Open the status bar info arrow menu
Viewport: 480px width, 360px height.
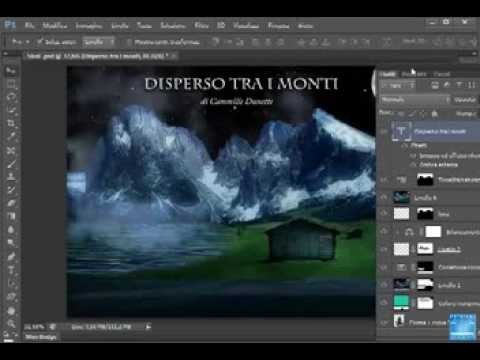coord(149,327)
